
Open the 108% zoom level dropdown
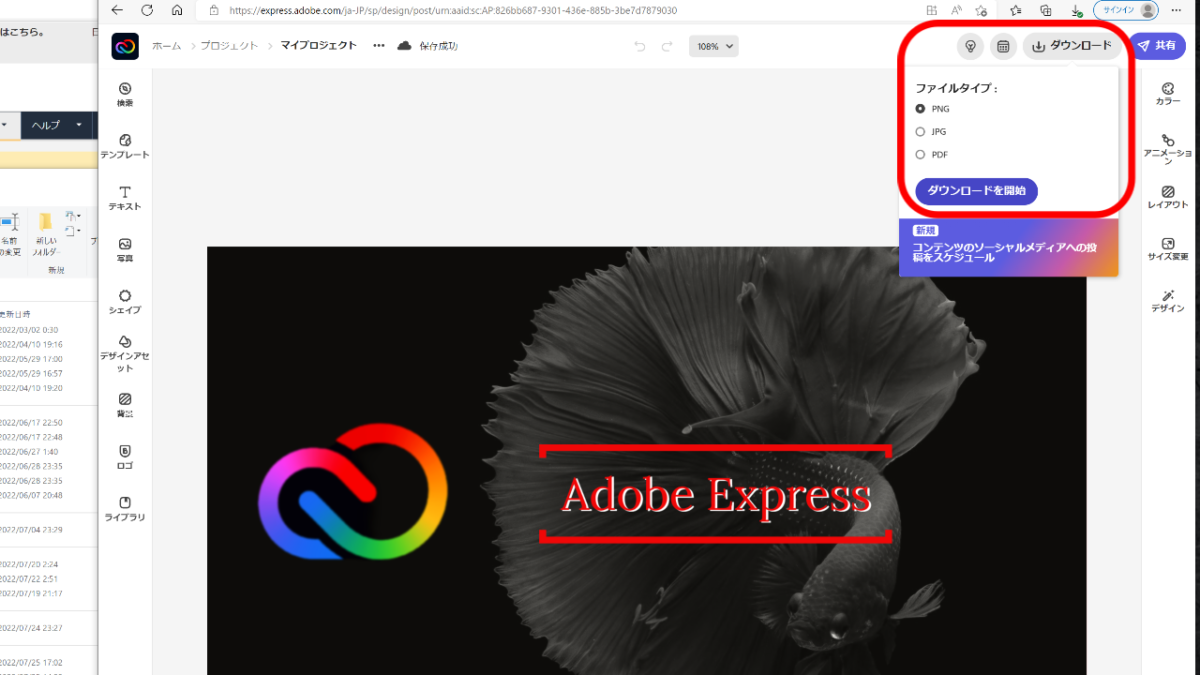pyautogui.click(x=714, y=46)
